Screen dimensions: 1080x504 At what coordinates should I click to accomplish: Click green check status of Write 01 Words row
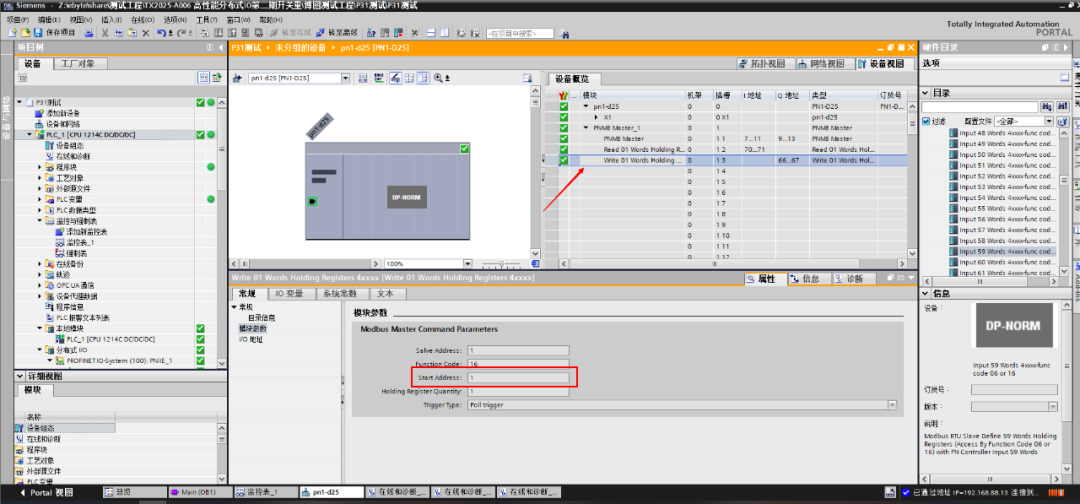coord(564,160)
